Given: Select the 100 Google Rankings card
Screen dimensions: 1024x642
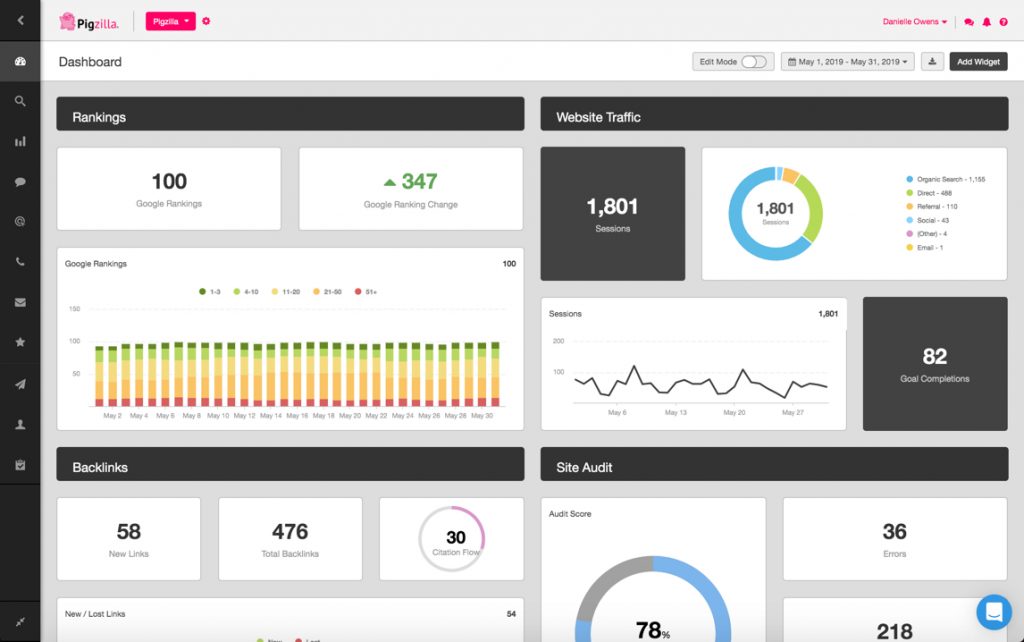Looking at the screenshot, I should click(169, 189).
